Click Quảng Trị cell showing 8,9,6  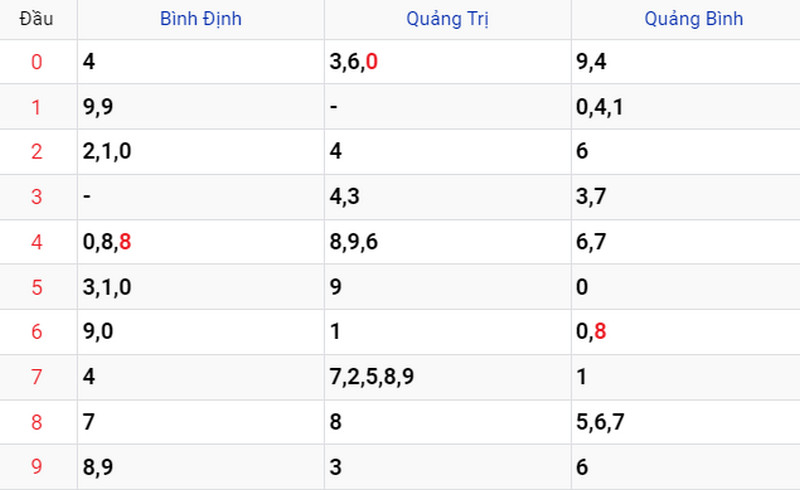(x=354, y=242)
